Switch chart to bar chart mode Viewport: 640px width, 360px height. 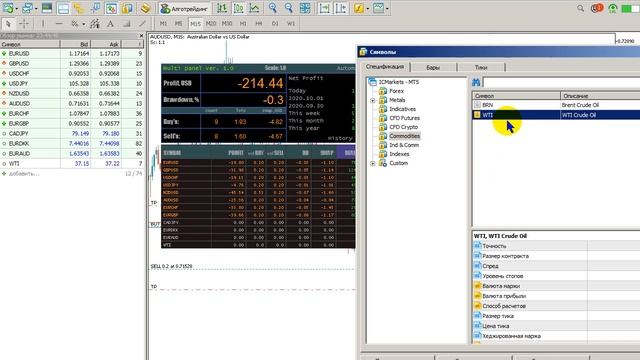tap(222, 8)
